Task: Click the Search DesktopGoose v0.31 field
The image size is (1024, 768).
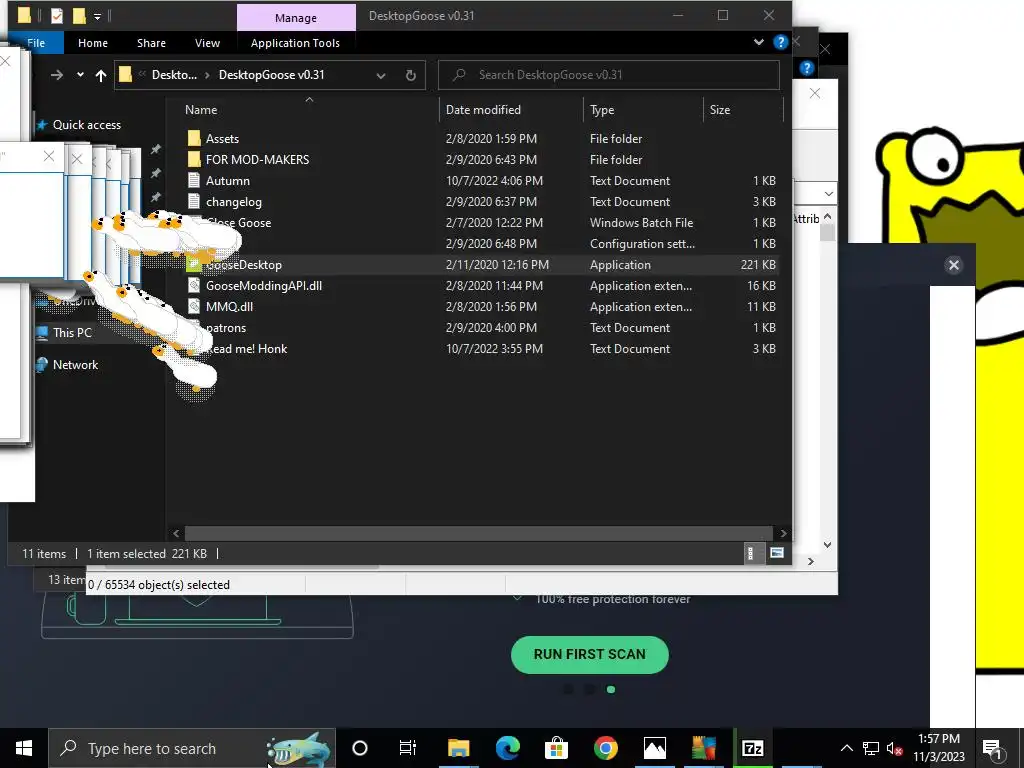Action: click(609, 75)
